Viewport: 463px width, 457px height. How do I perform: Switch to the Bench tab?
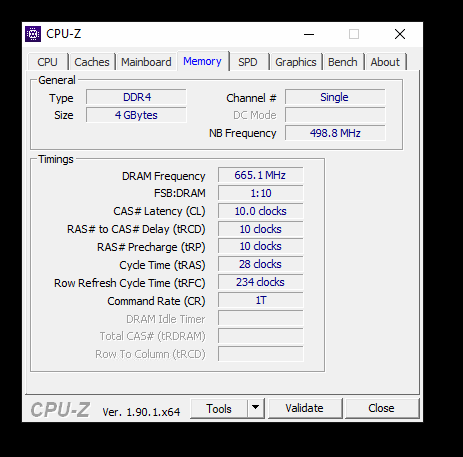point(343,62)
